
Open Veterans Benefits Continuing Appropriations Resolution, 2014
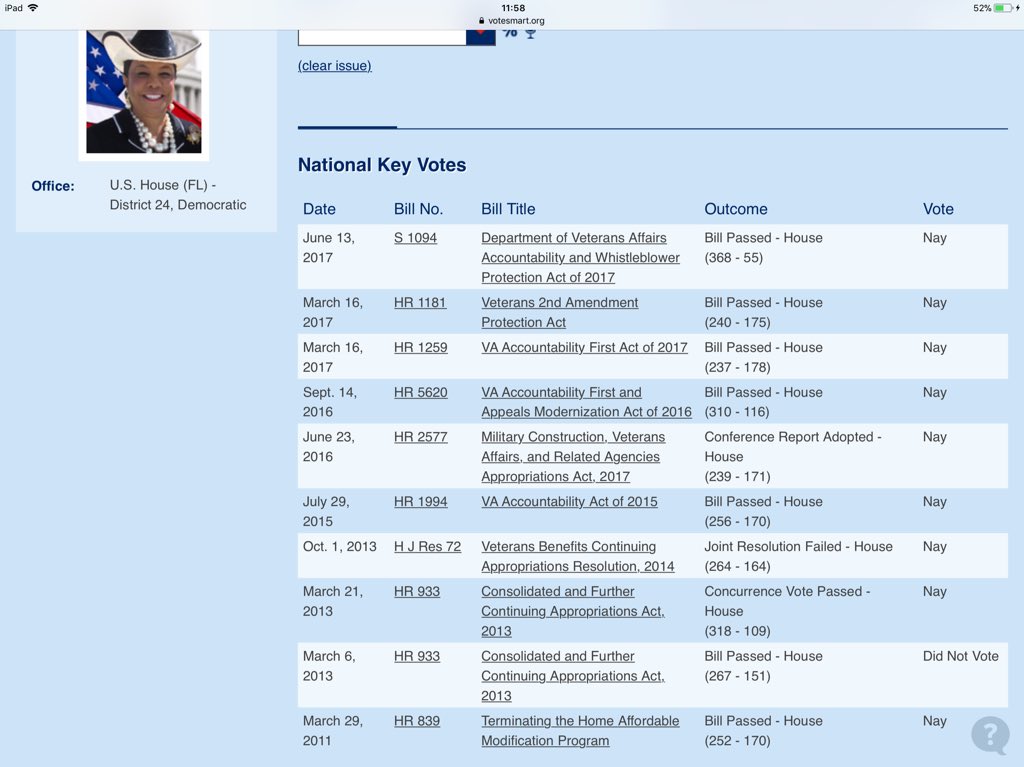coord(578,557)
